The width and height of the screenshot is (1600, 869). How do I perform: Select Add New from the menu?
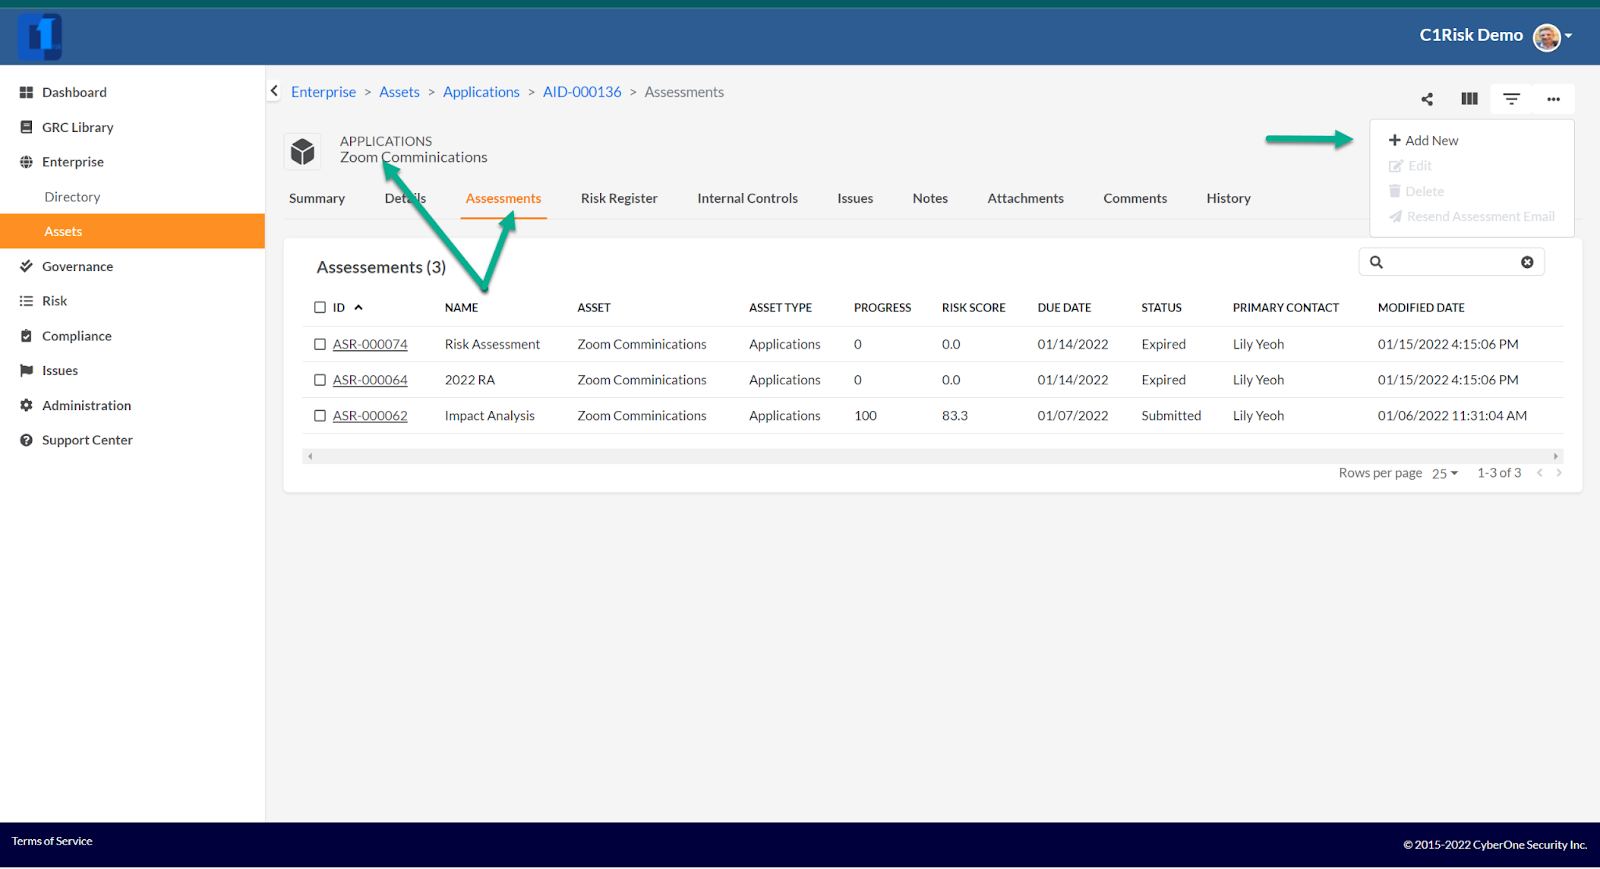(x=1423, y=141)
